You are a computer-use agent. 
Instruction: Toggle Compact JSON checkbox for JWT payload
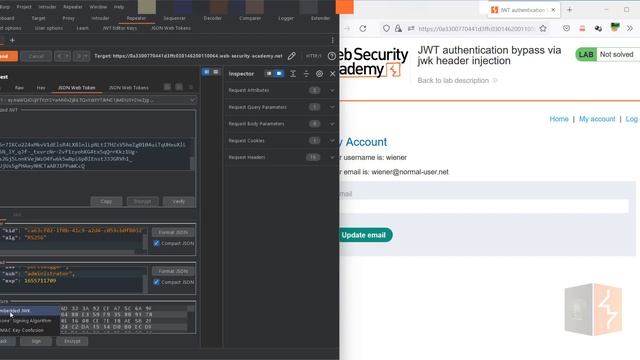pos(156,282)
